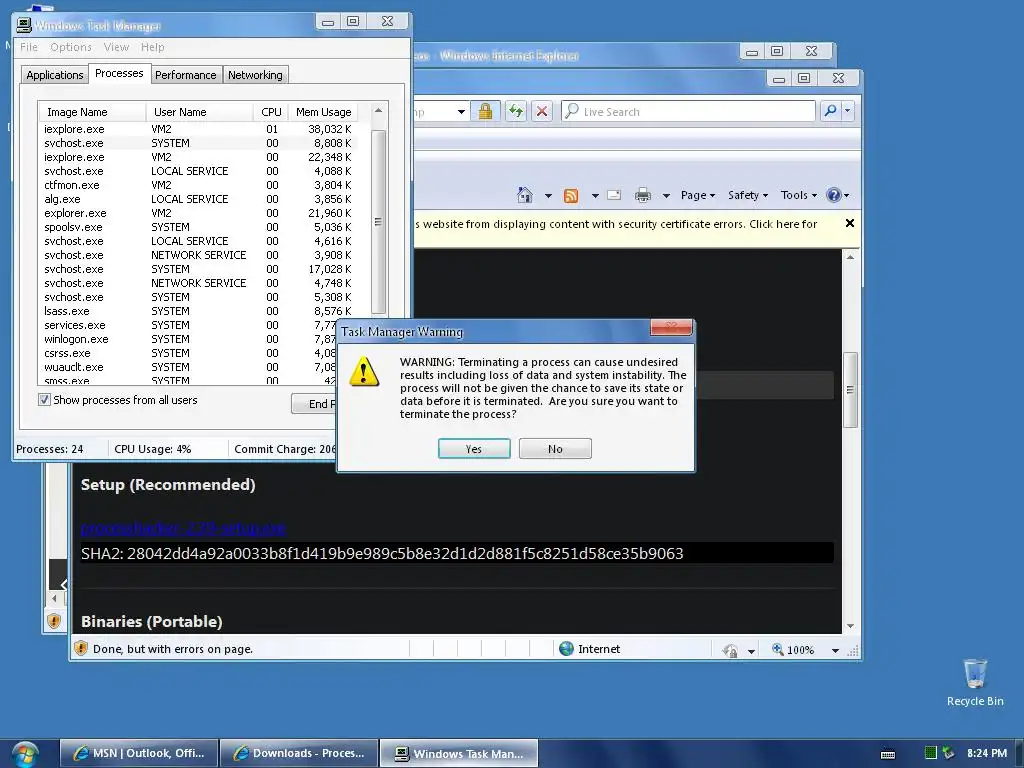Select the explorer.exe process row
This screenshot has width=1024, height=768.
[198, 213]
